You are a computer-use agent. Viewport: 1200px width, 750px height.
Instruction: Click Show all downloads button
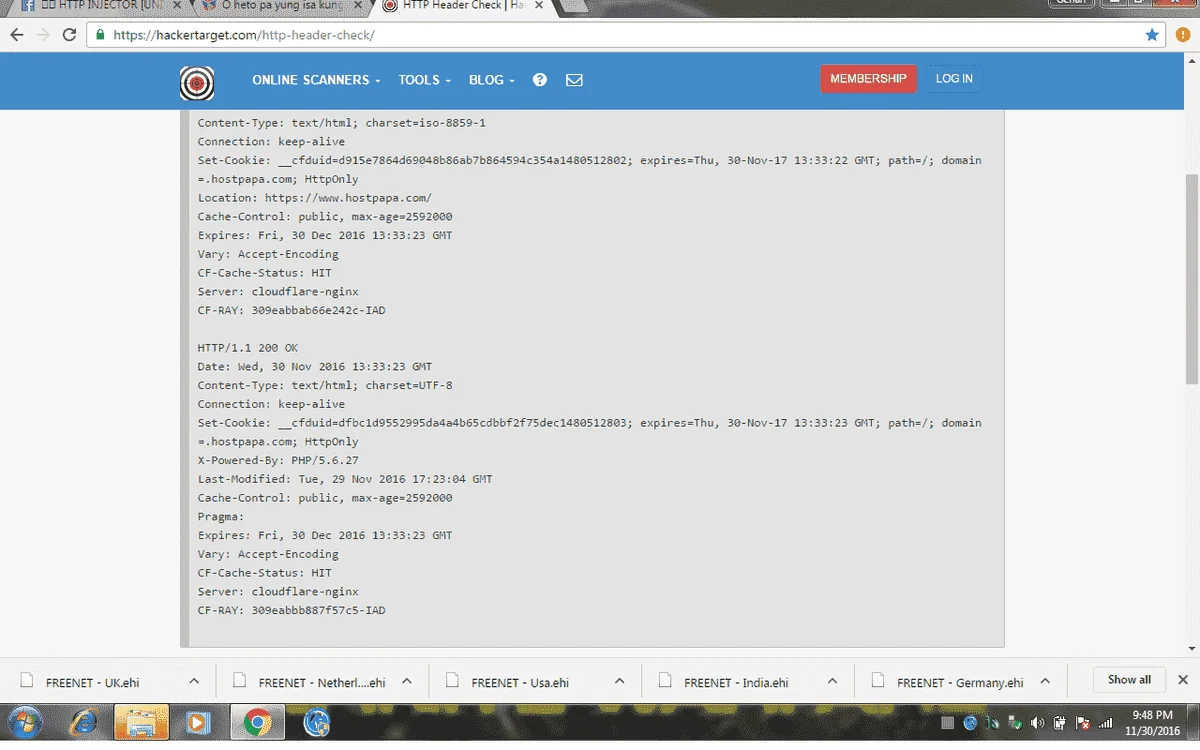[1129, 680]
